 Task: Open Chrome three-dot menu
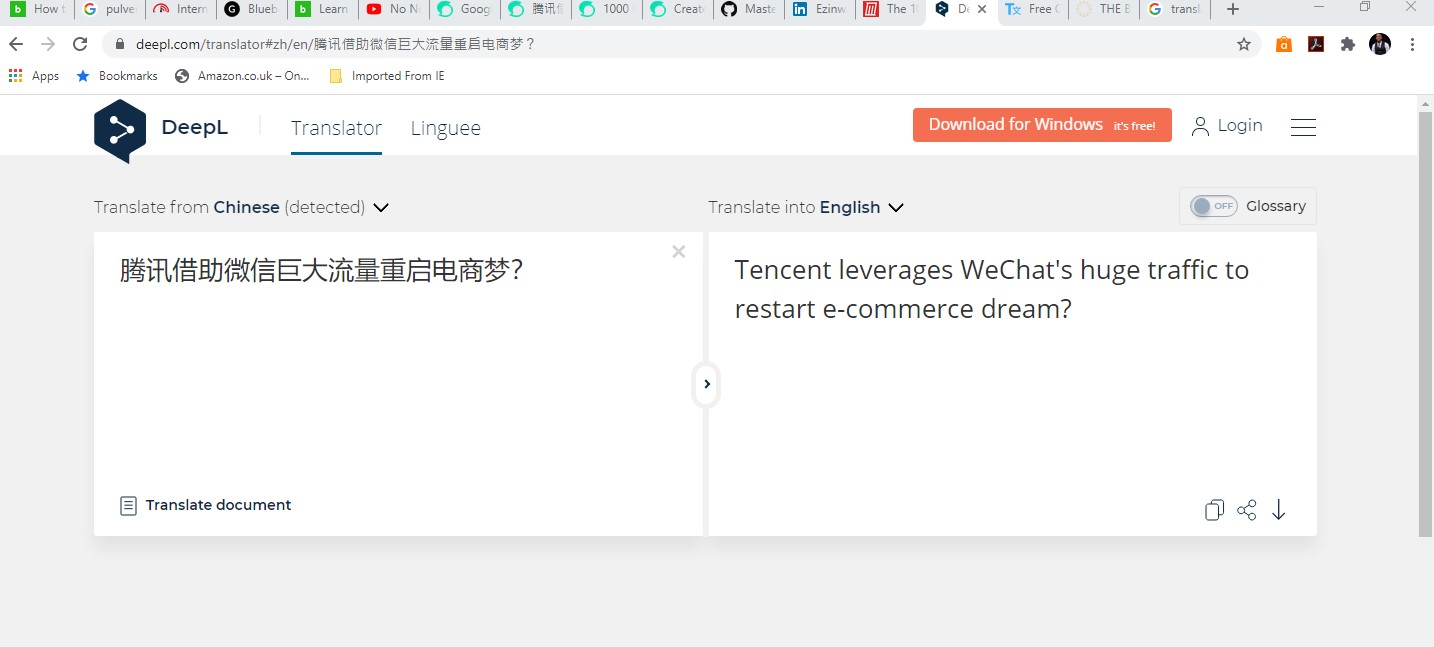(1413, 44)
